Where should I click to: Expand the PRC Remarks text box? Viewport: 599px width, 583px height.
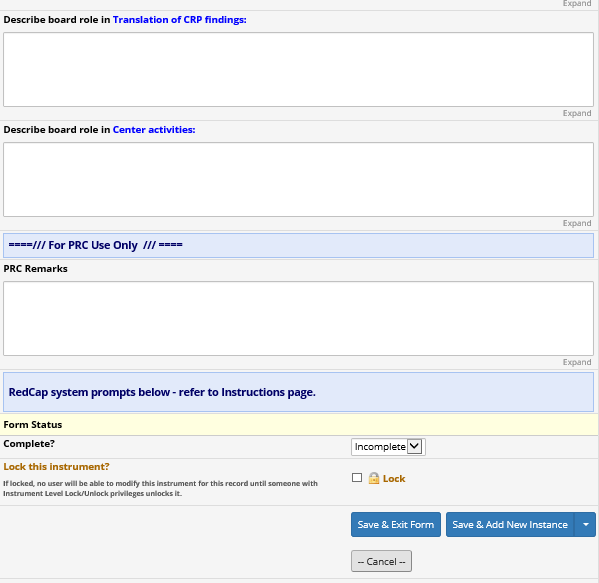576,363
